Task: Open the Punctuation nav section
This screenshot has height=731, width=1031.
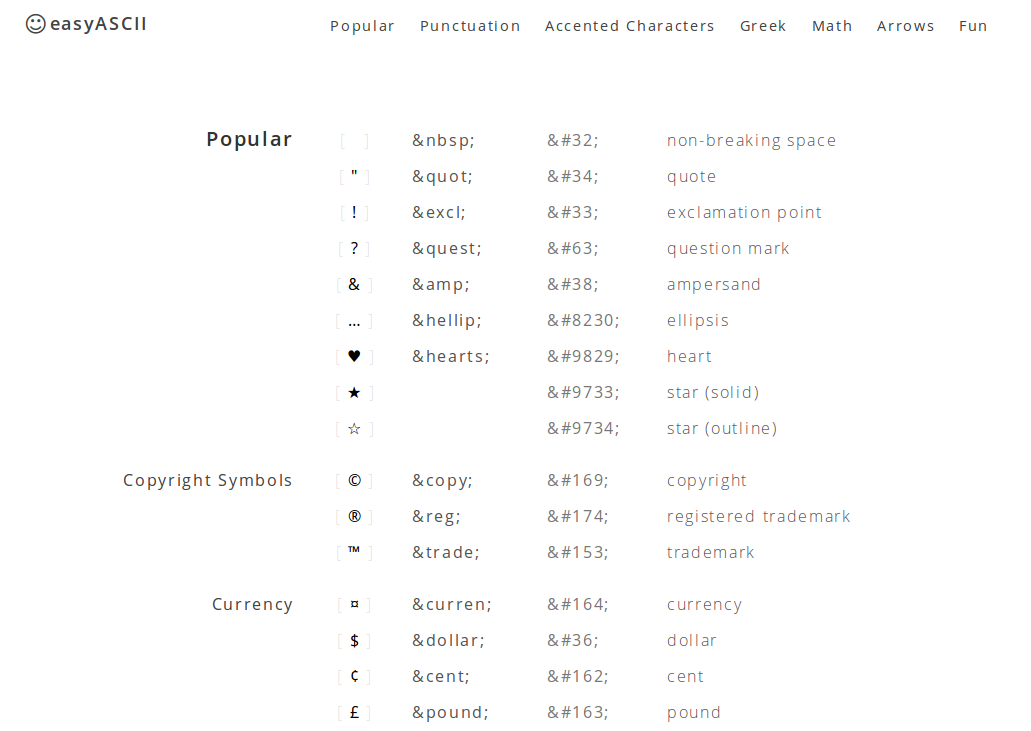Action: click(x=470, y=26)
